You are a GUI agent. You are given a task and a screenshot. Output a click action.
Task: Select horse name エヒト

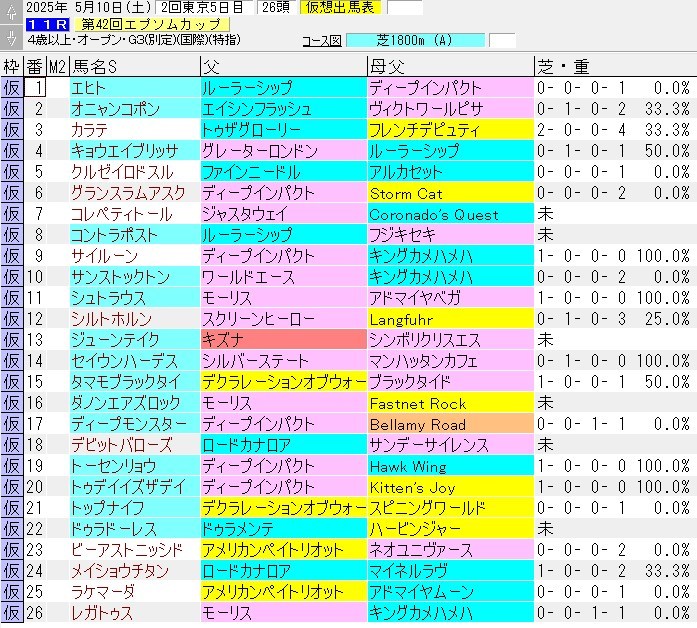[135, 88]
